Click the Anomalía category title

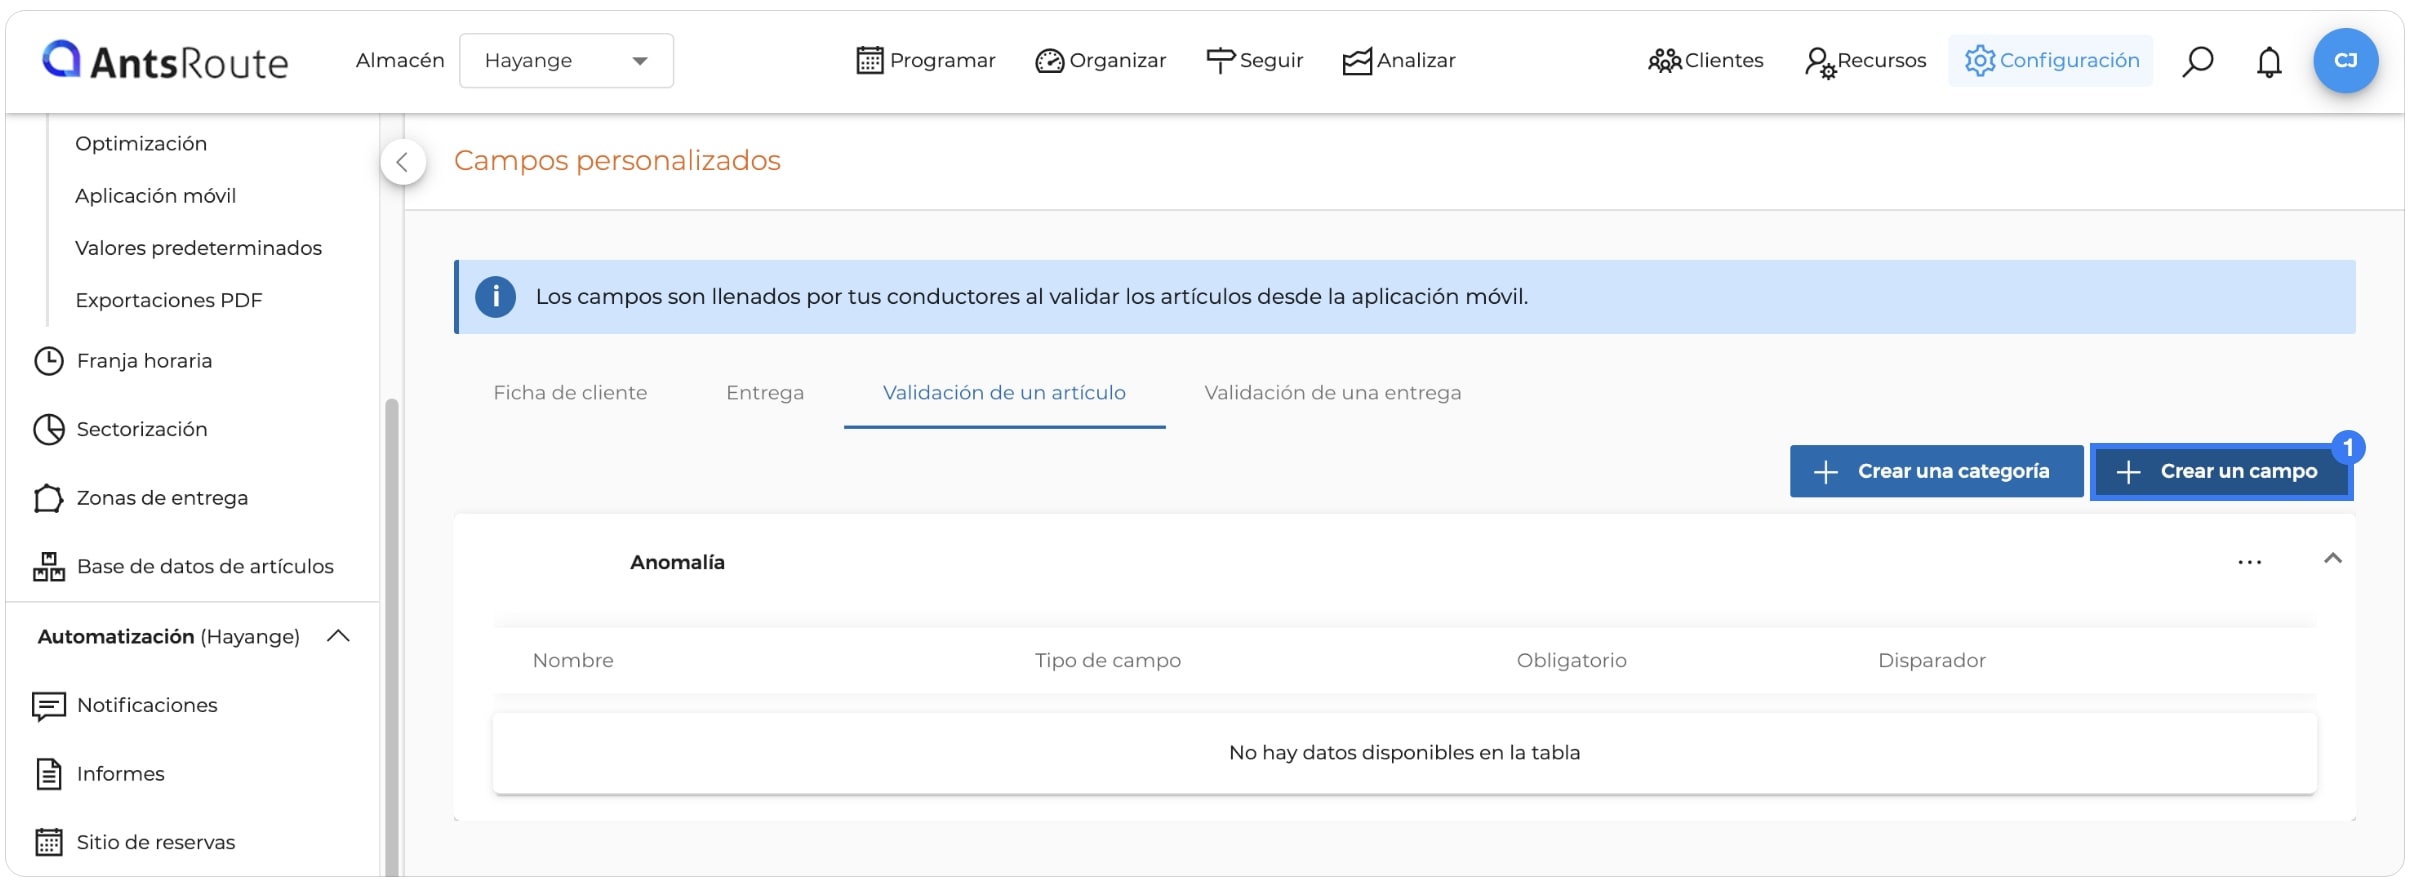tap(677, 563)
